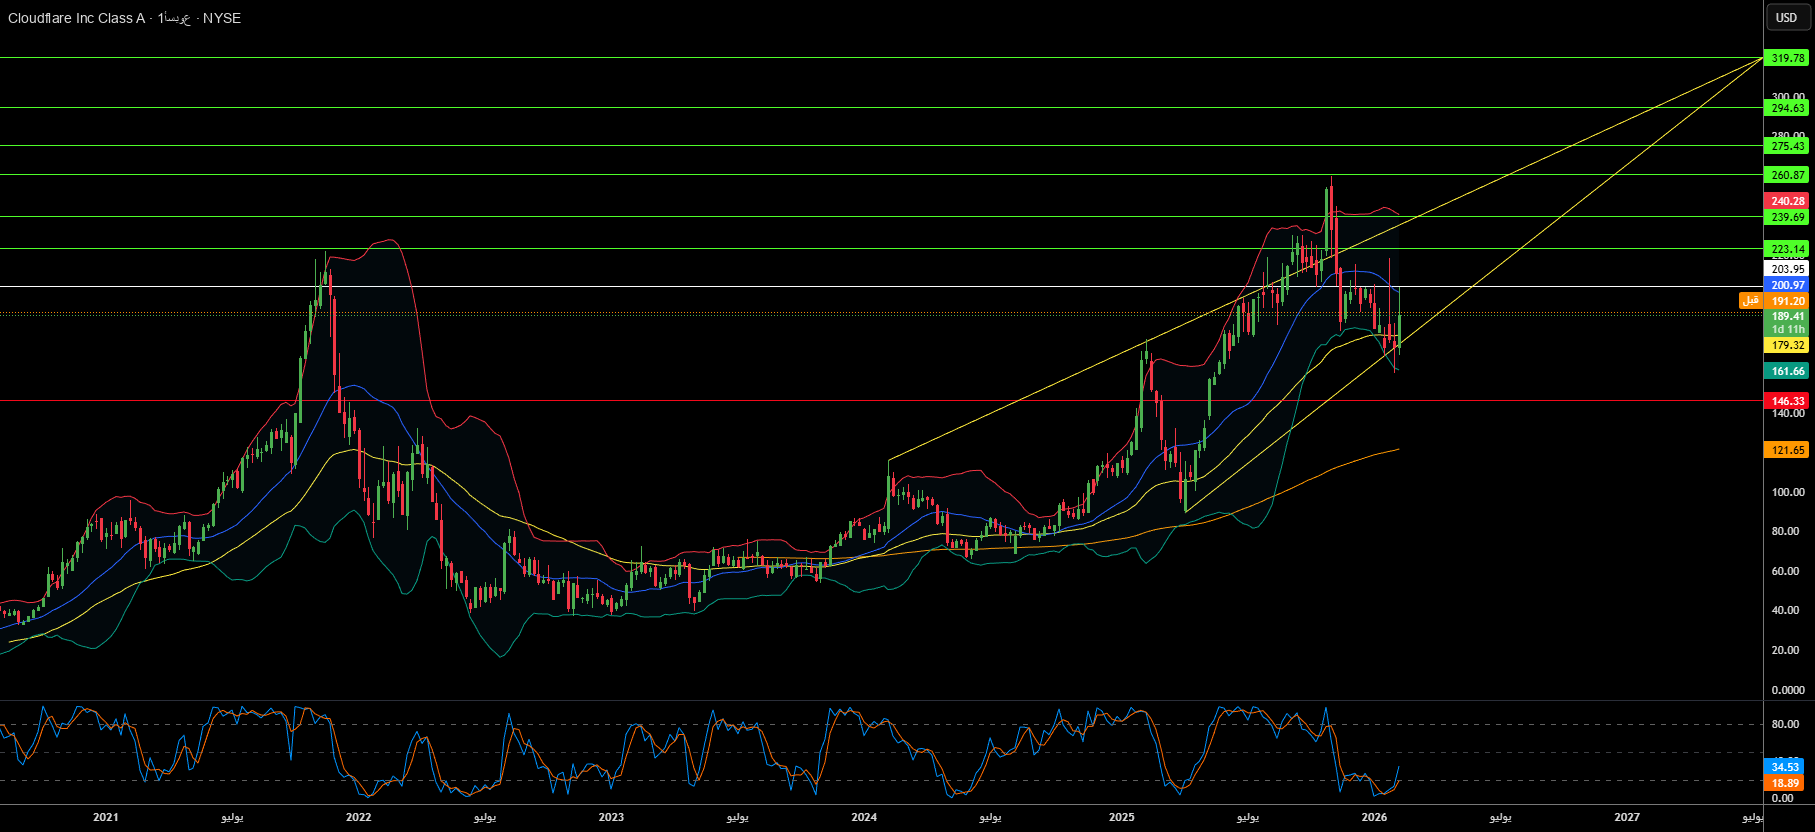Click the red 240.28 Bollinger band label

click(1787, 201)
